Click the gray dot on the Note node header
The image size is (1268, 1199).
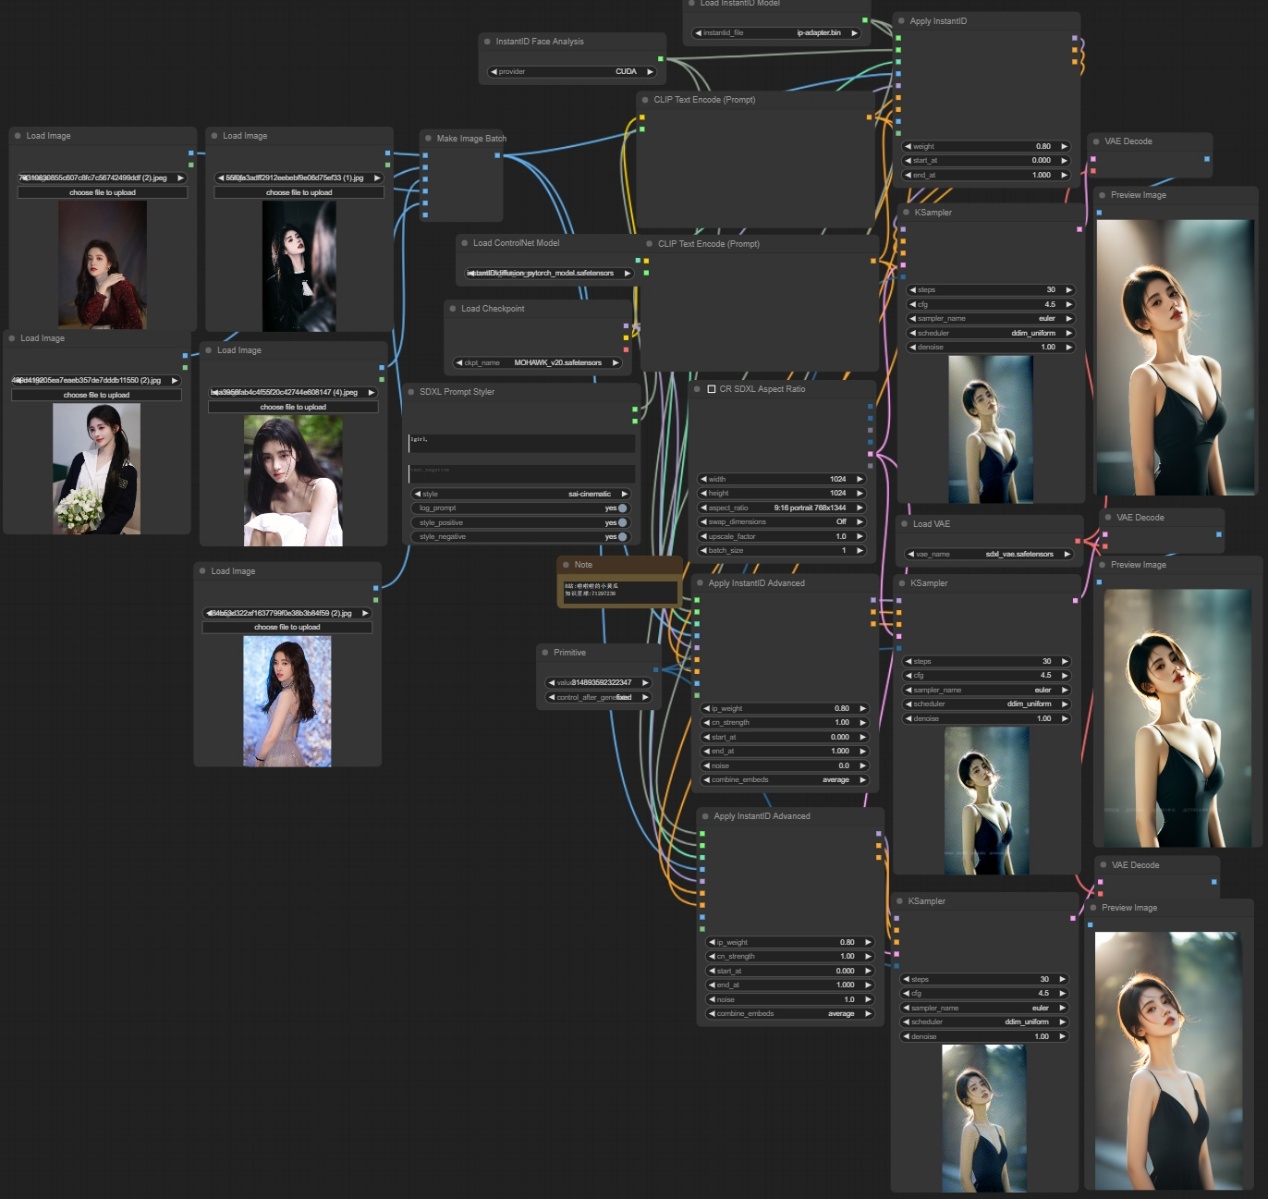(565, 565)
